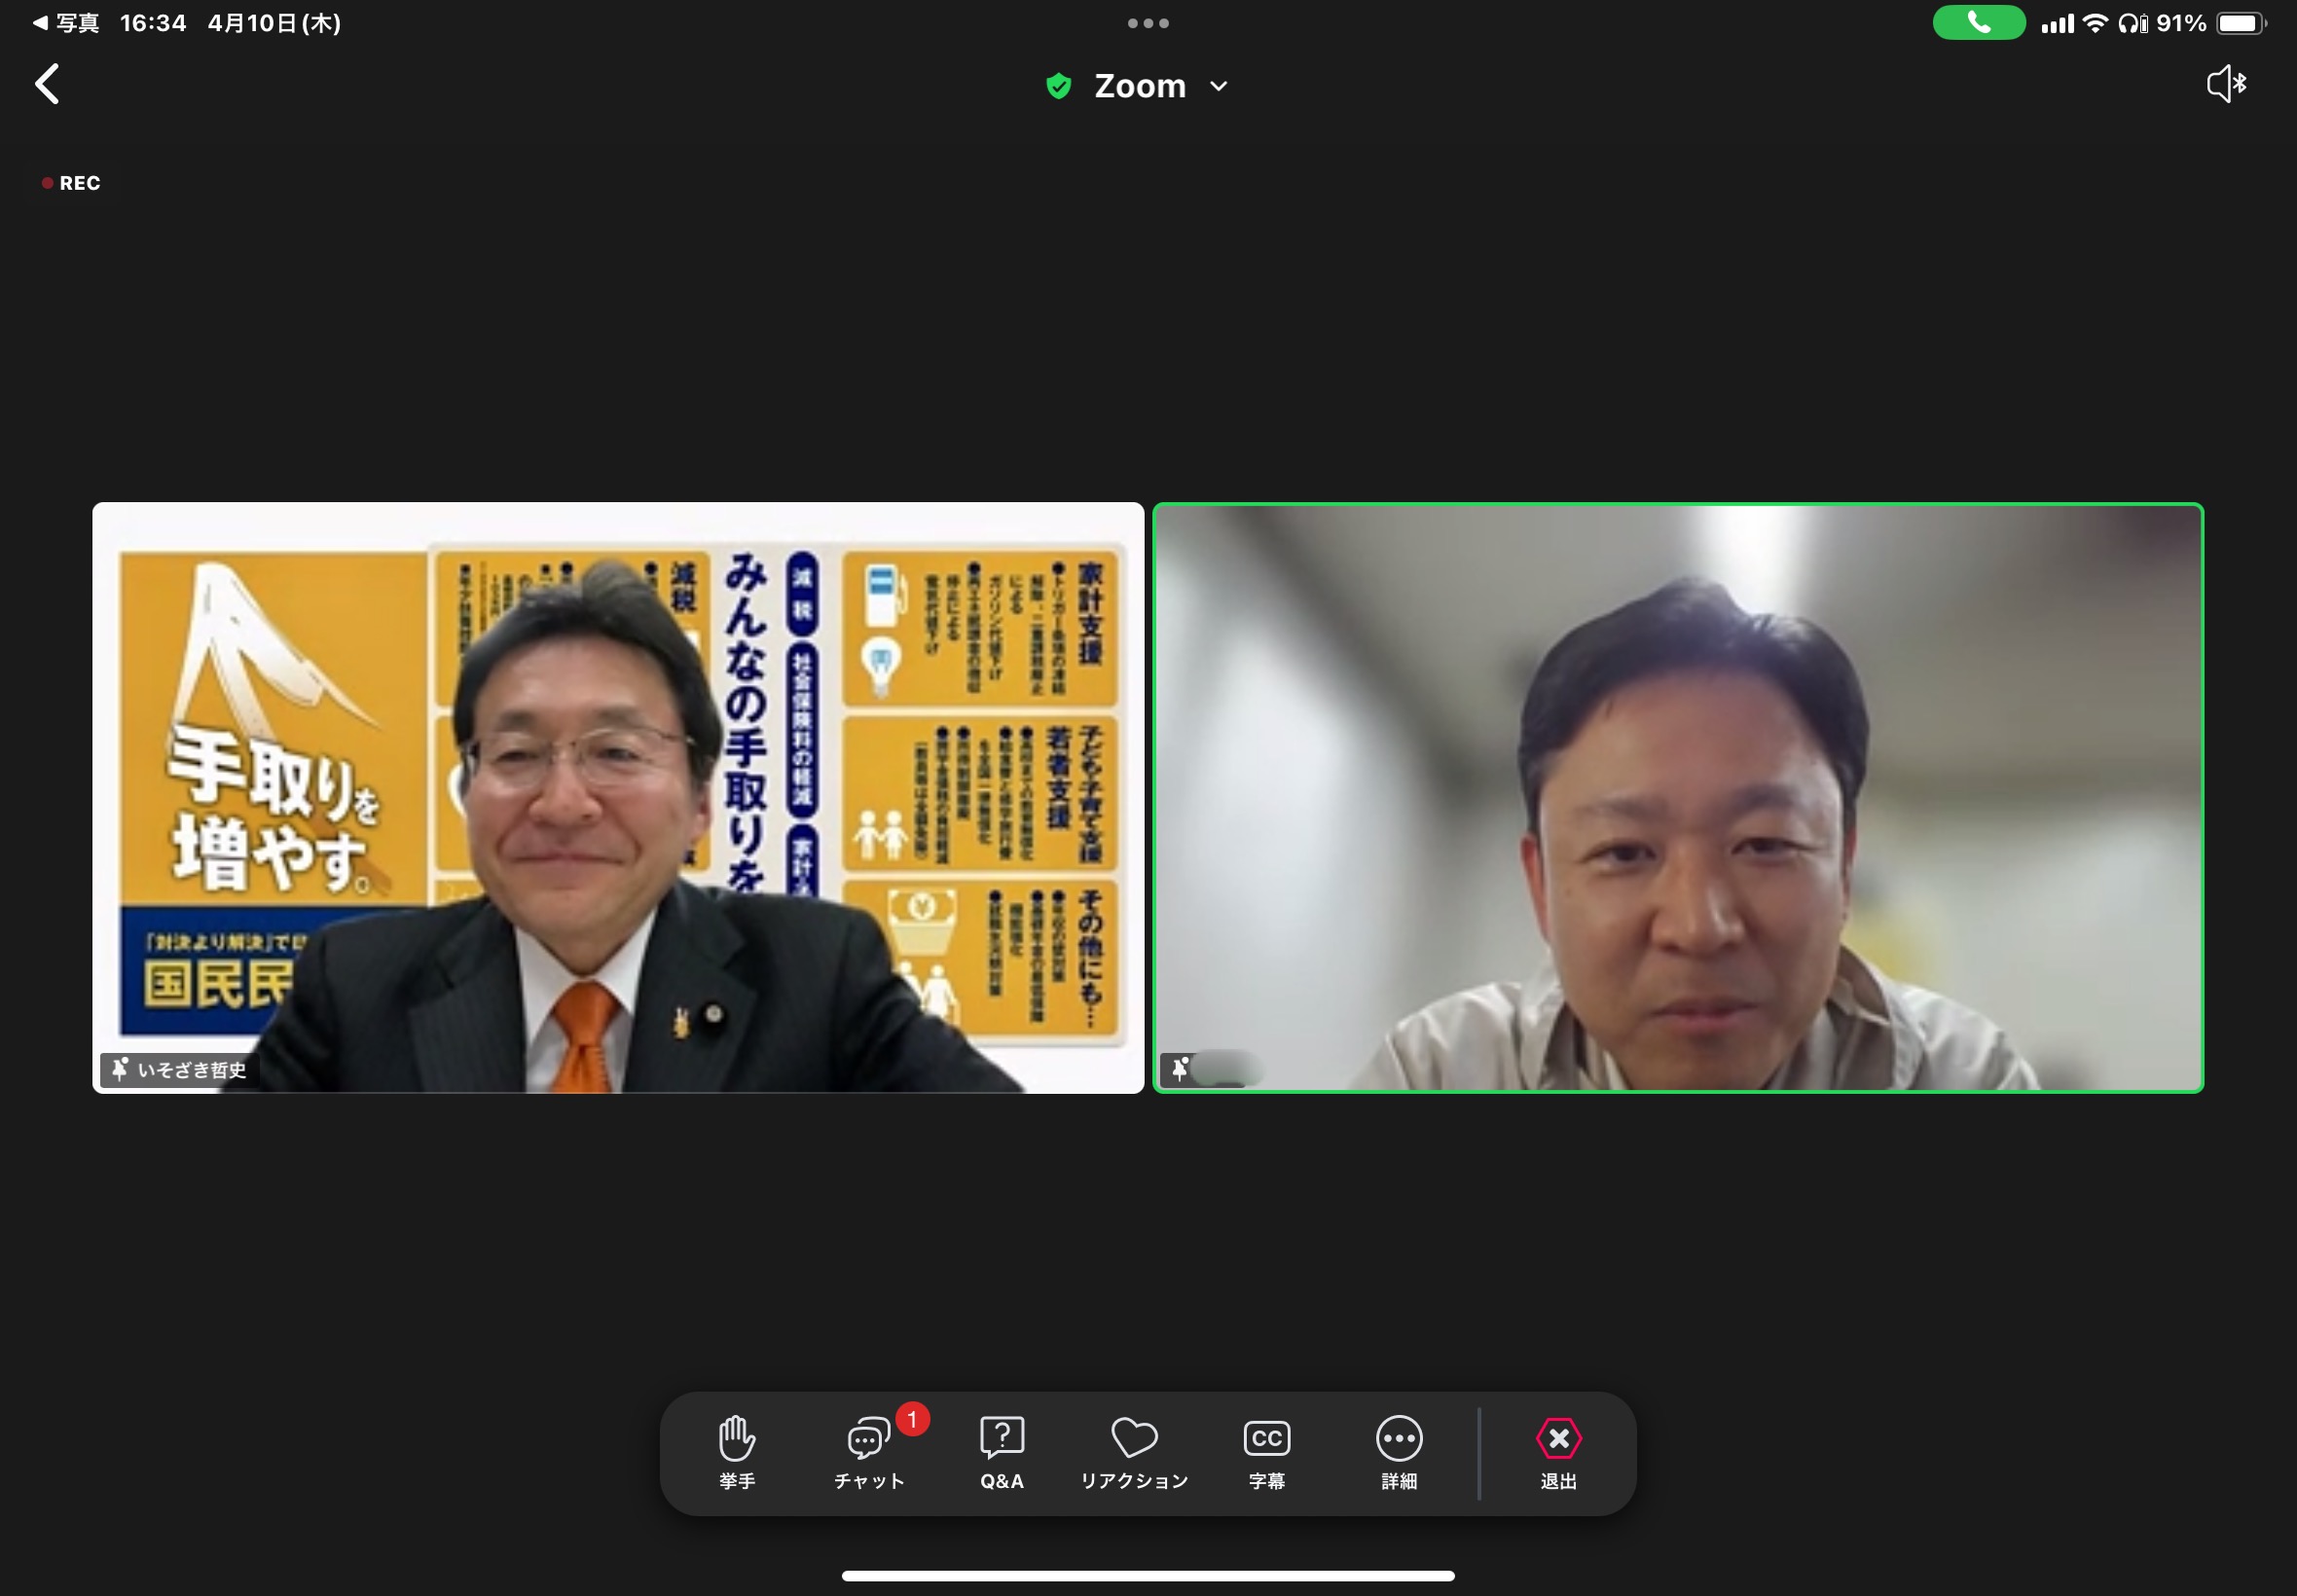
Task: Go back using the top-left chevron
Action: [x=47, y=84]
